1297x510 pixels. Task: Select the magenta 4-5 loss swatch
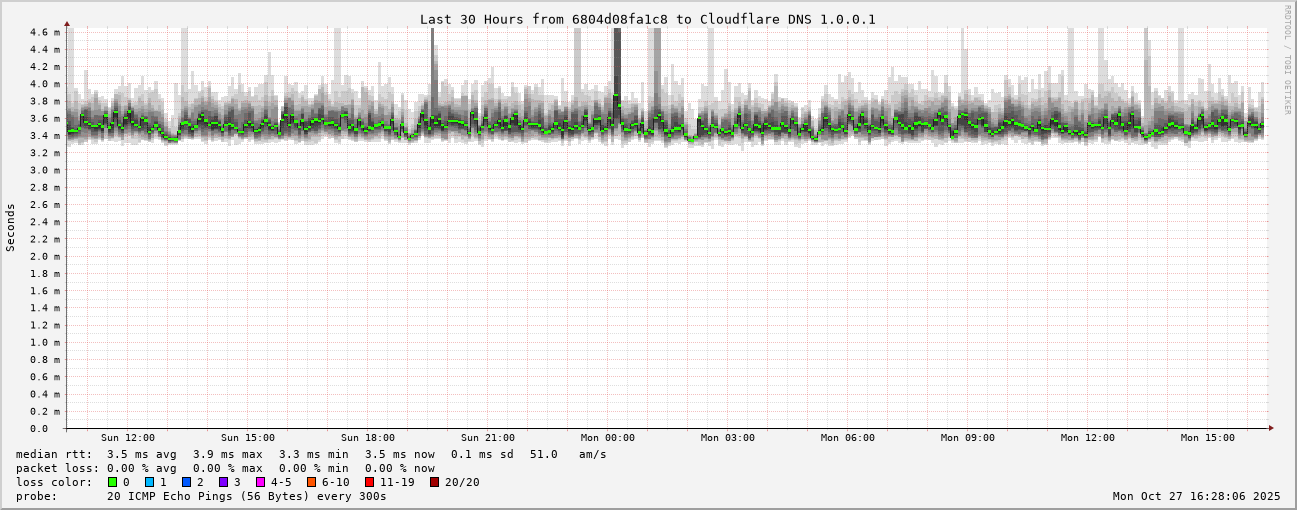tap(261, 482)
